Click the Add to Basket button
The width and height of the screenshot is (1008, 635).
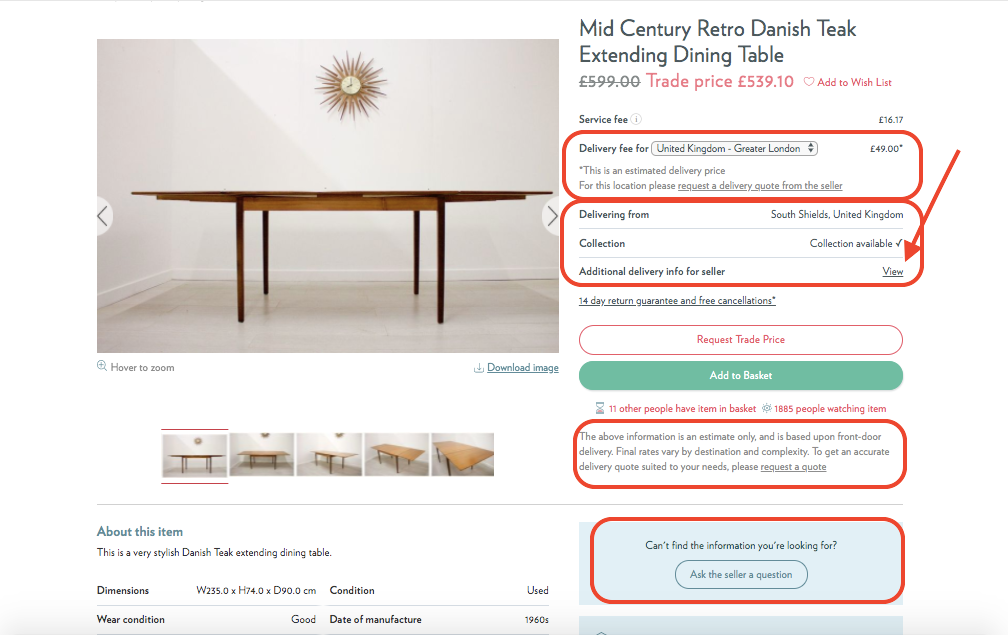click(x=741, y=375)
